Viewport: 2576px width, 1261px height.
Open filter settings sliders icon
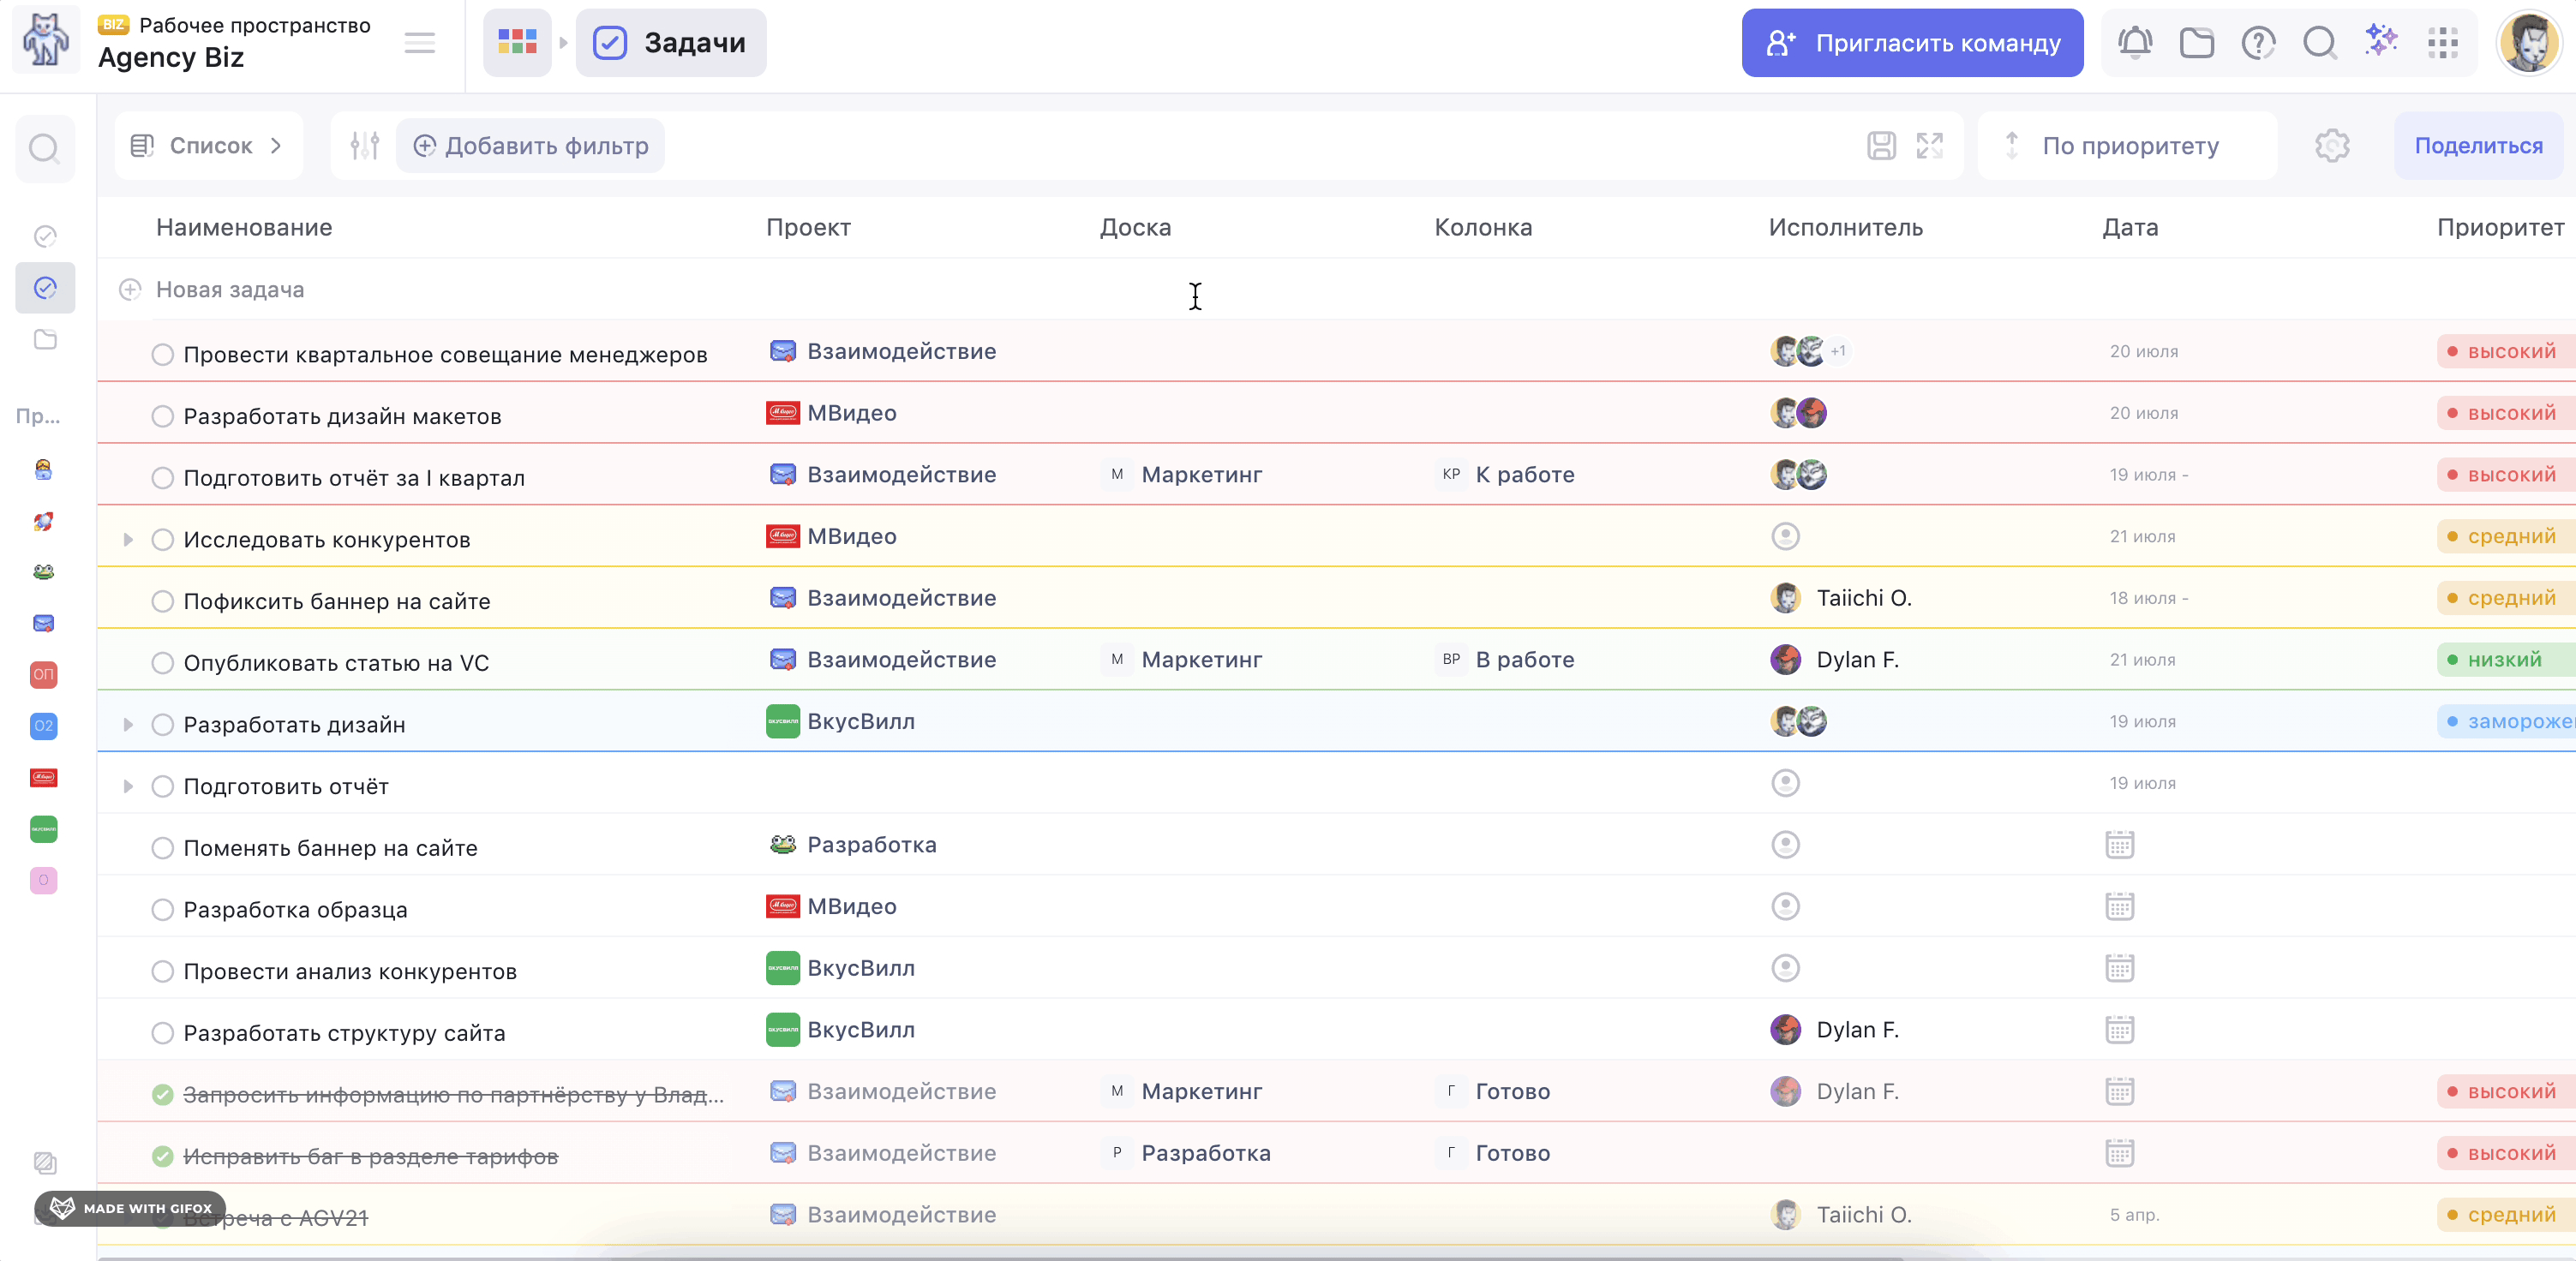[x=364, y=146]
